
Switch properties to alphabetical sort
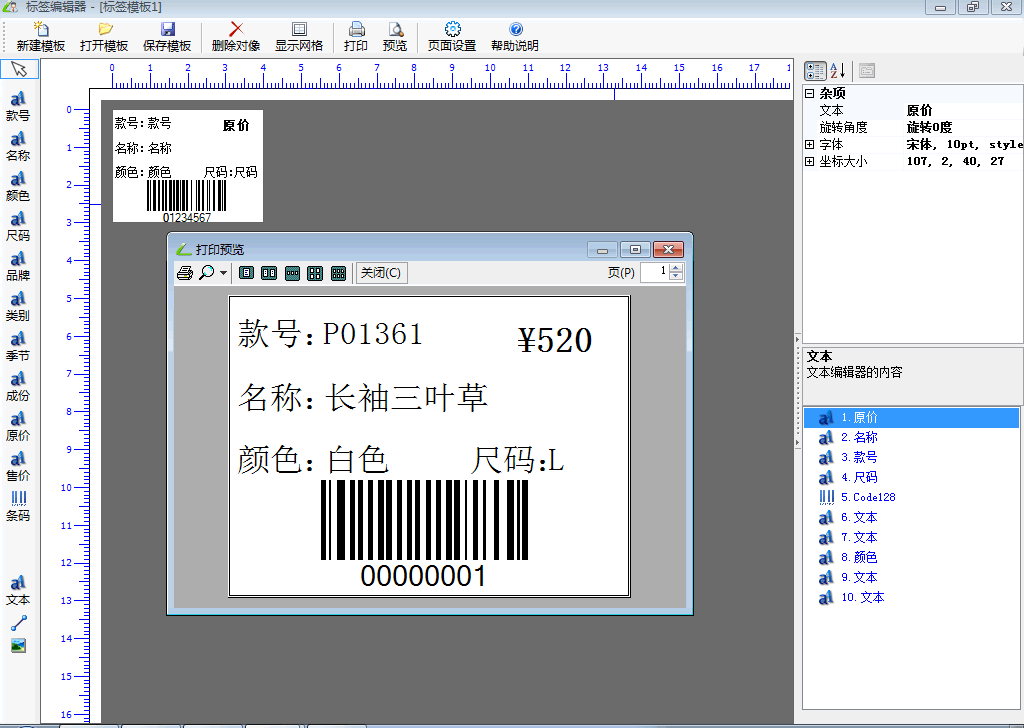click(838, 71)
